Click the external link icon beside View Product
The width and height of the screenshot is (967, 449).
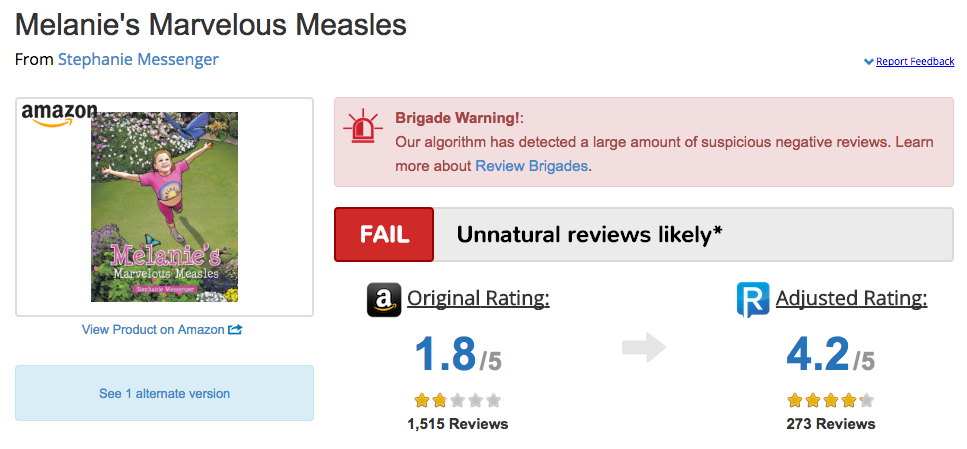click(x=235, y=329)
